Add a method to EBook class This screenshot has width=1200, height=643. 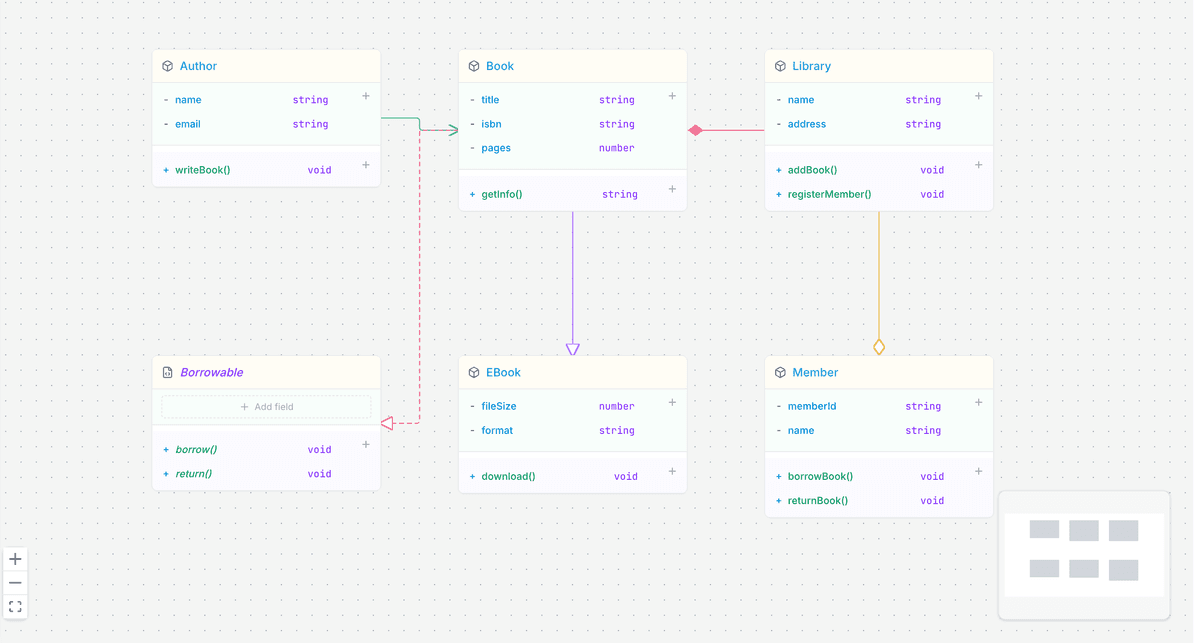[672, 471]
